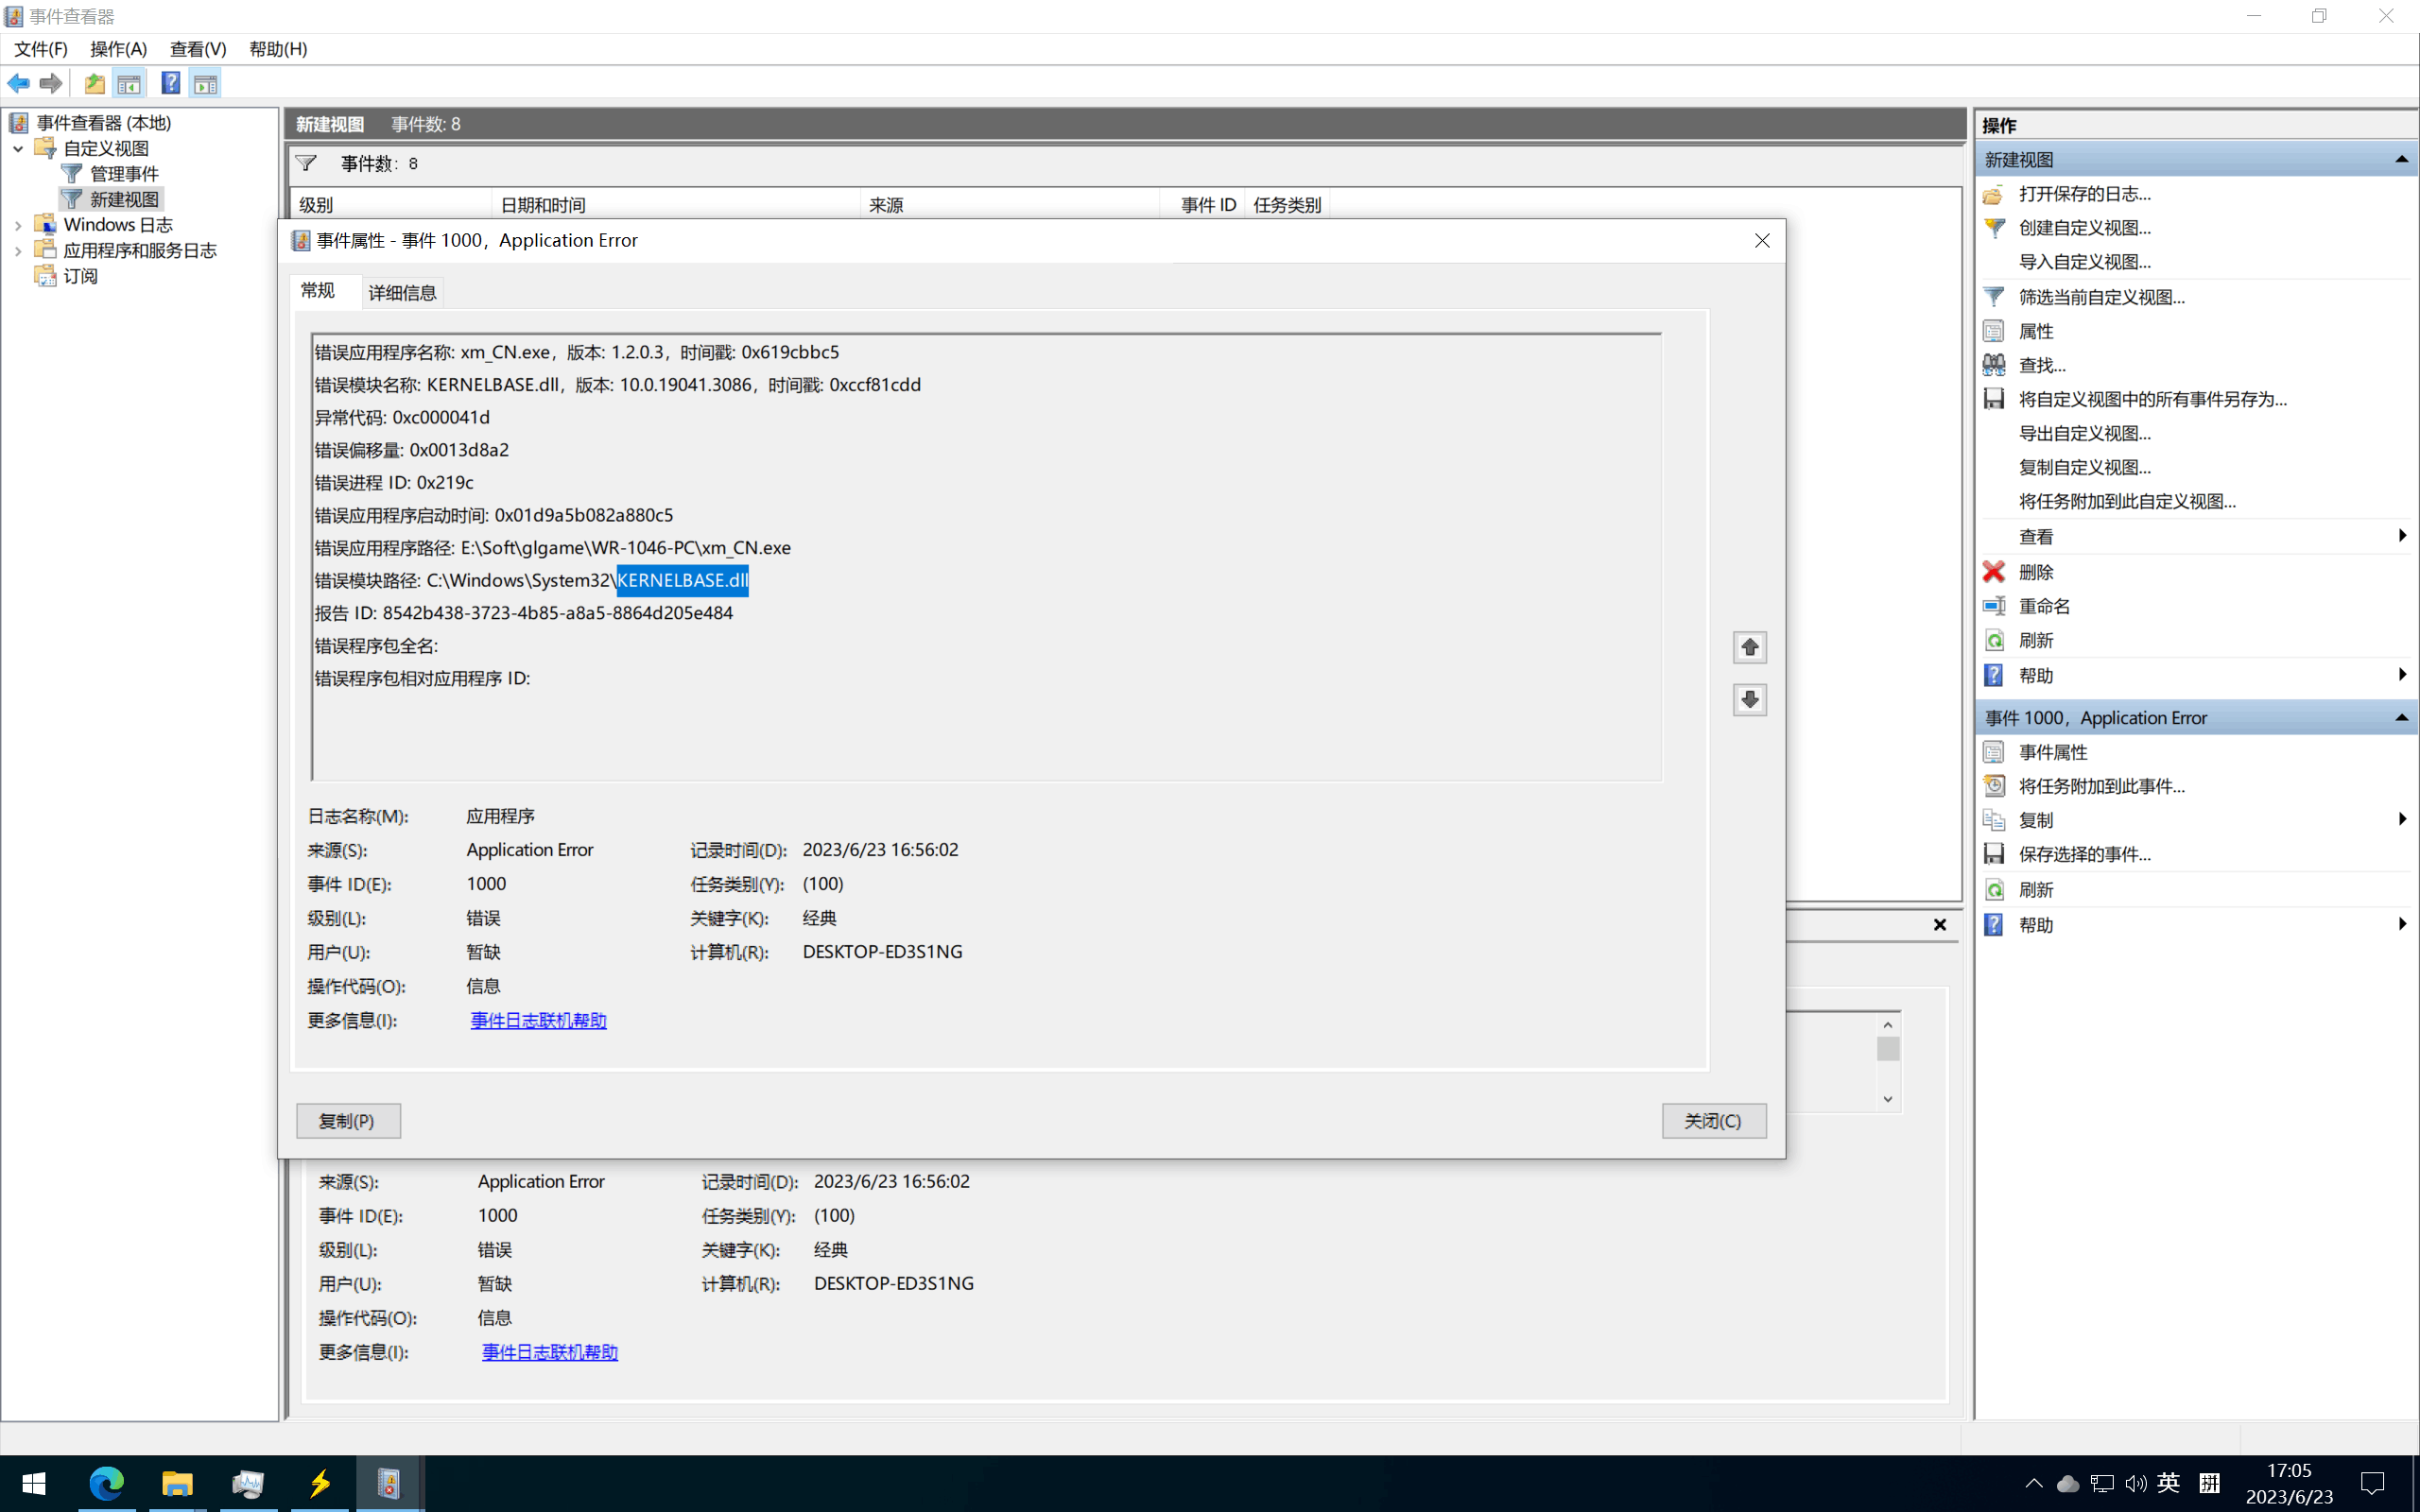
Task: Expand the Windows Logs tree node
Action: click(18, 225)
